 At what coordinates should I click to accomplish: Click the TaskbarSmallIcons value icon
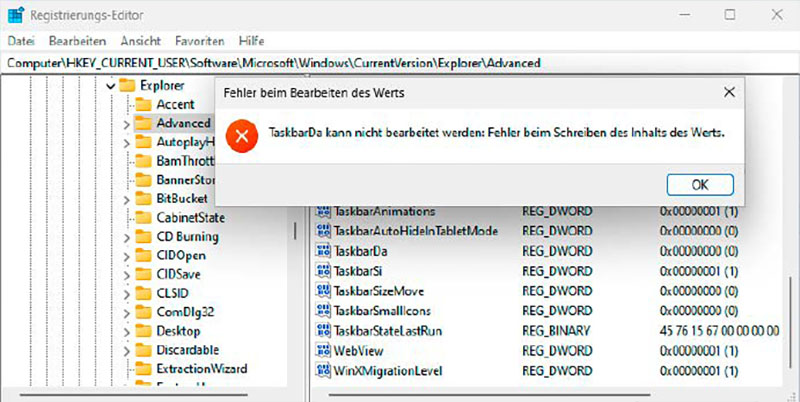pos(323,310)
